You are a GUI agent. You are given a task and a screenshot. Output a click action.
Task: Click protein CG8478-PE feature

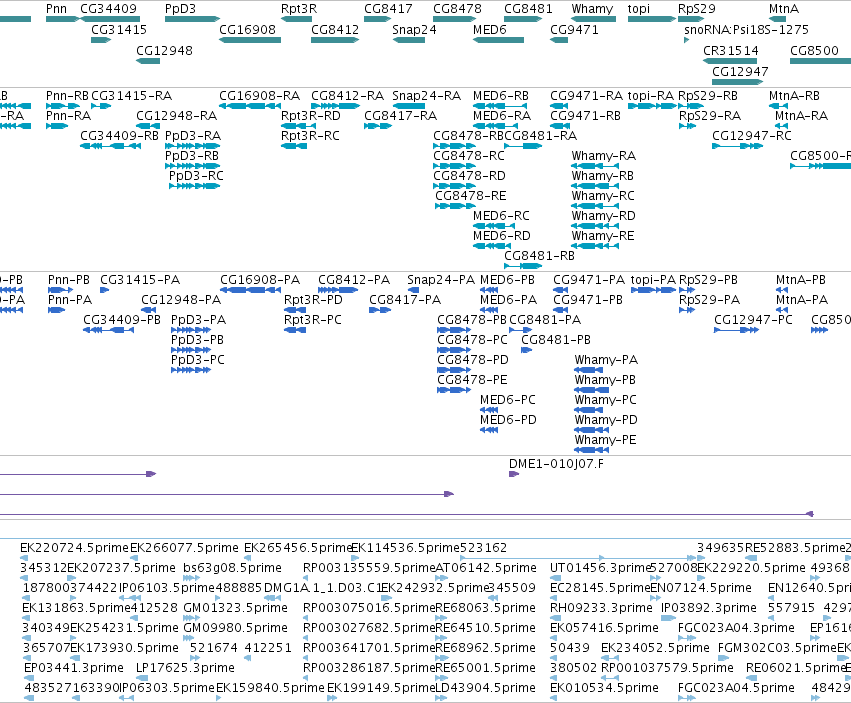click(454, 390)
